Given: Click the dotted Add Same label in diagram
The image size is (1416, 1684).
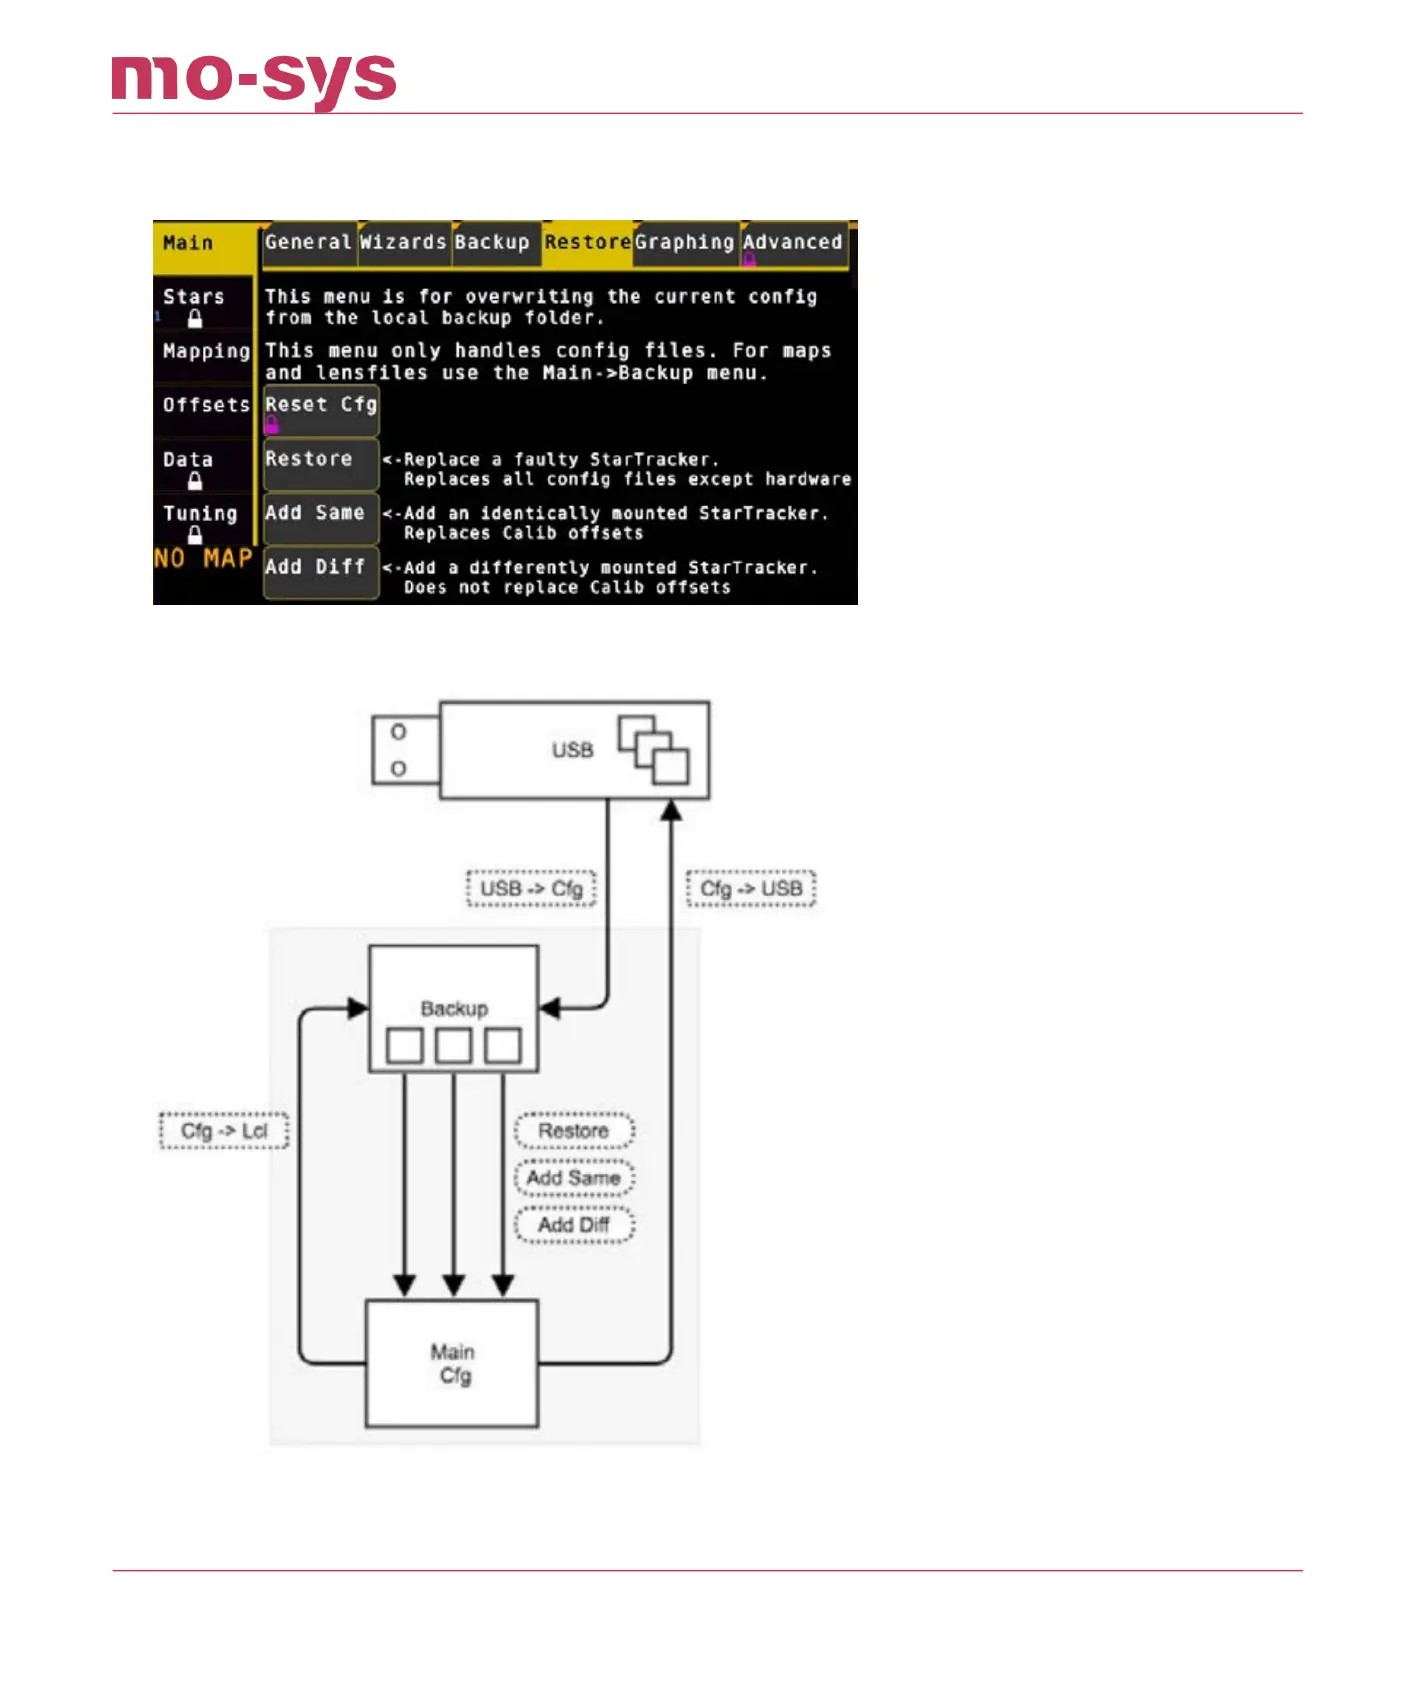Looking at the screenshot, I should (574, 1178).
